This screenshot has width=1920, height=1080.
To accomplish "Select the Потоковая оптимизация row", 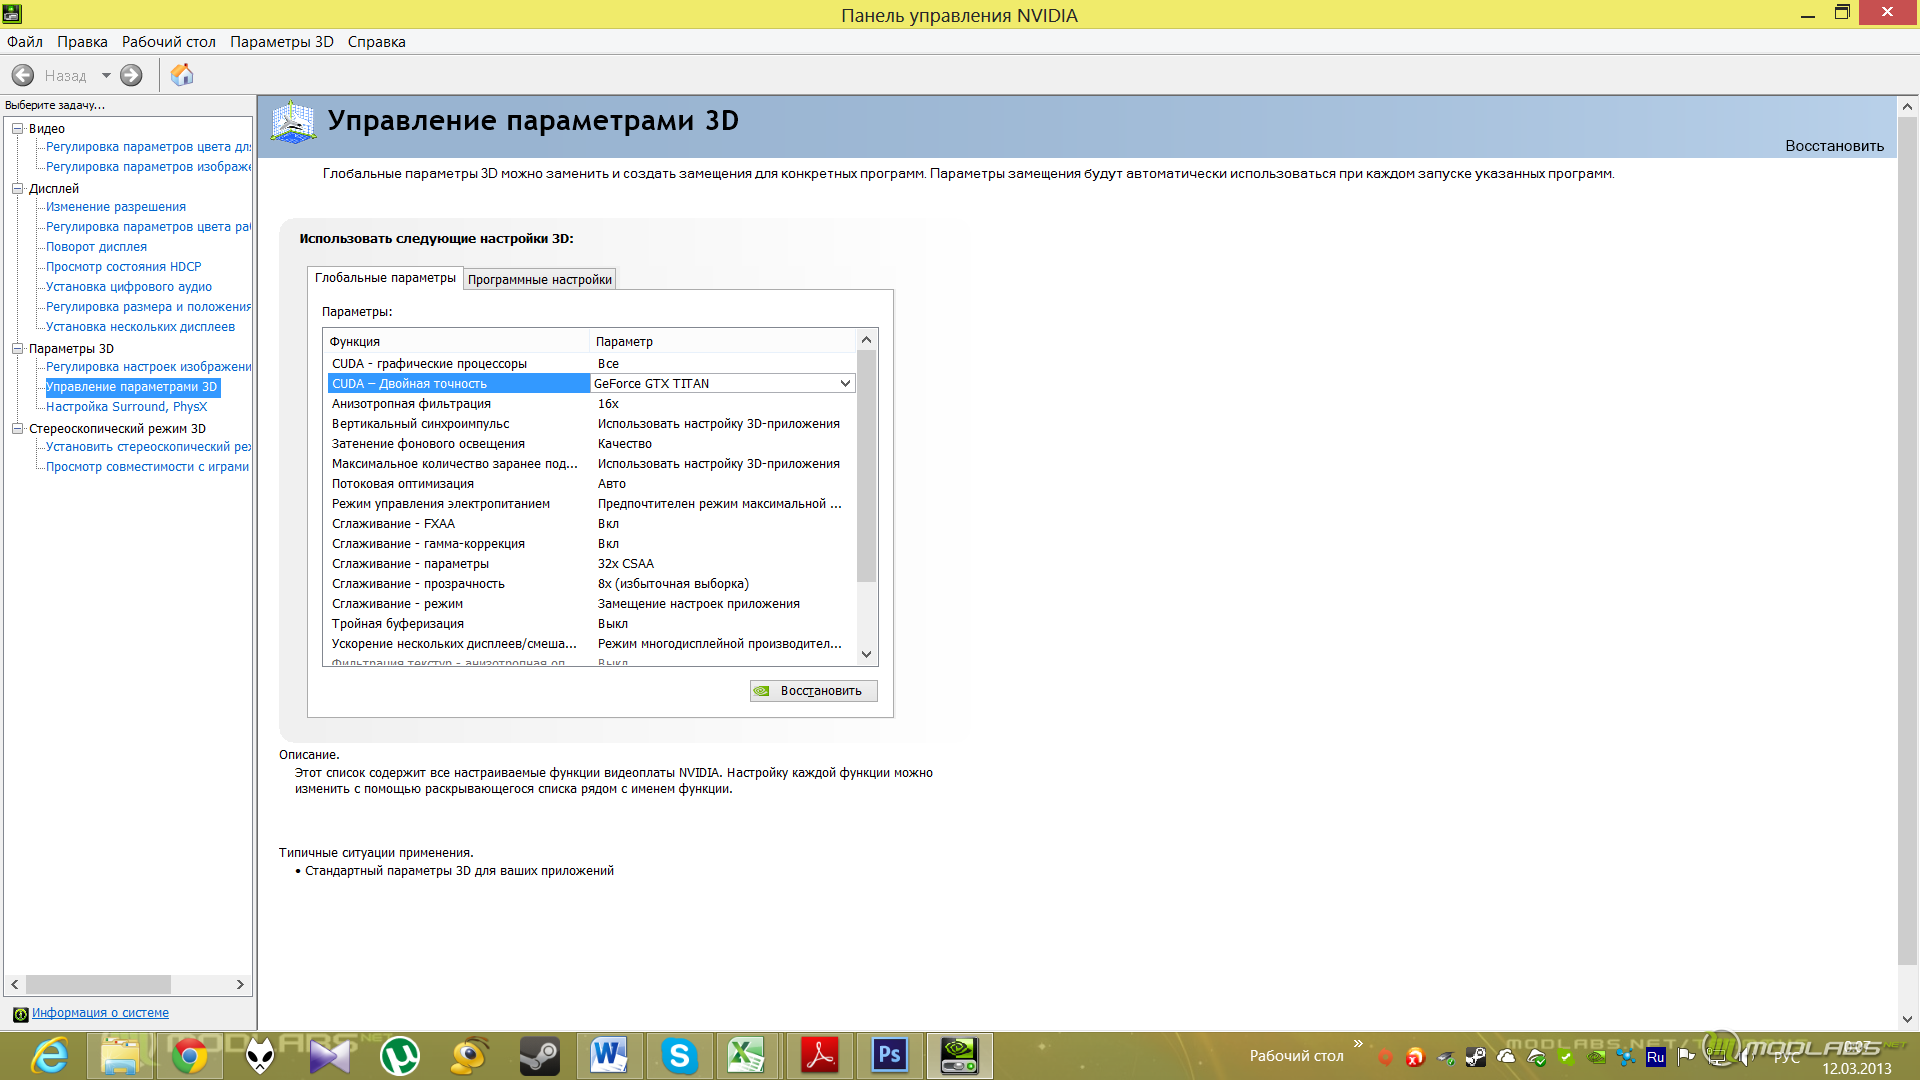I will tap(591, 484).
